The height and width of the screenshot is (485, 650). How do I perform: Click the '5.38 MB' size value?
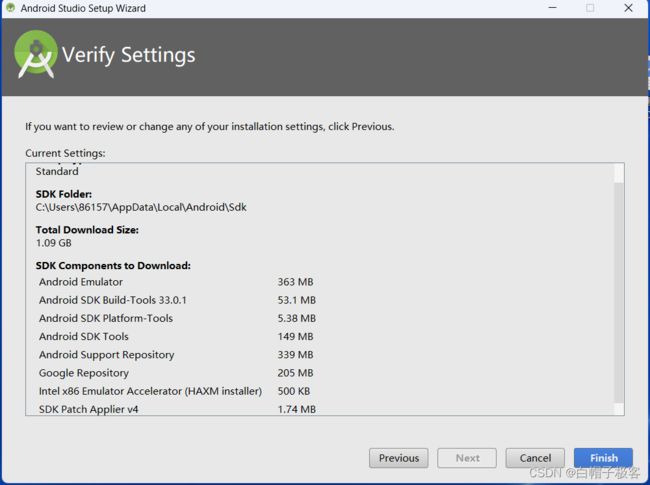[296, 318]
